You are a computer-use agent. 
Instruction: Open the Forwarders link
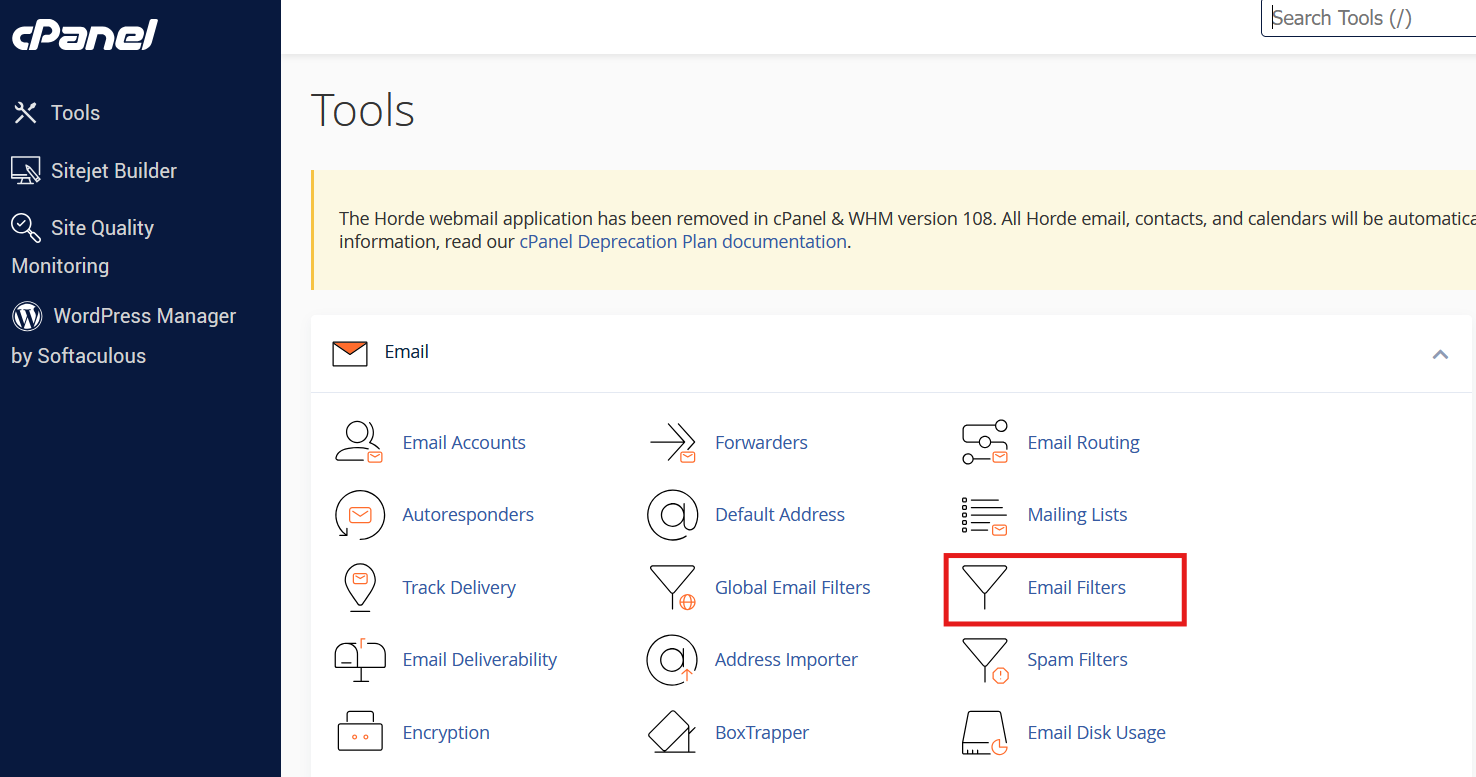coord(761,442)
